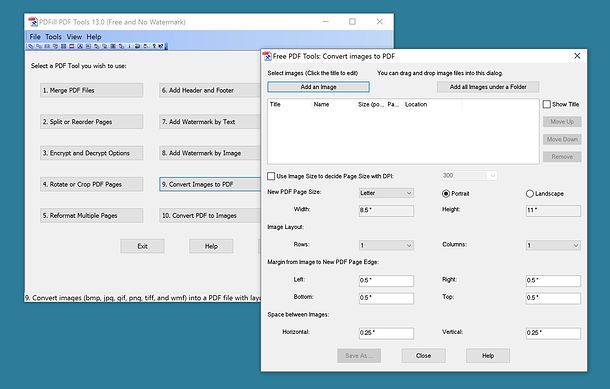Screen dimensions: 610x389
Task: Choose 1. Merge PDF Files
Action: tap(91, 90)
